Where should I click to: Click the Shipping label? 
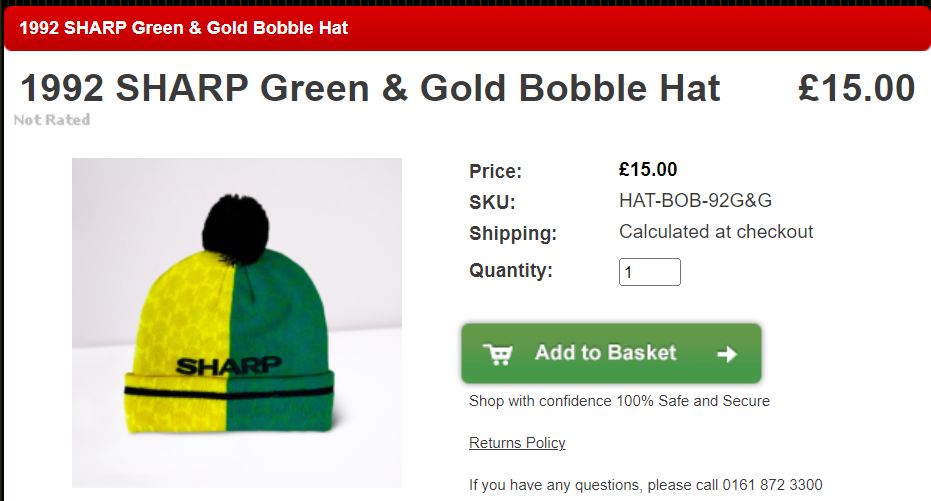point(513,233)
